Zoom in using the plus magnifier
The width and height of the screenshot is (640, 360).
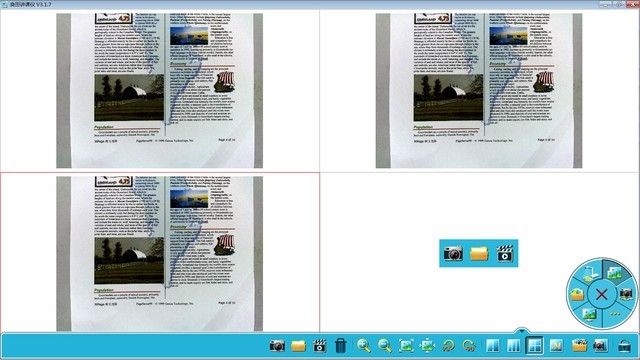363,346
